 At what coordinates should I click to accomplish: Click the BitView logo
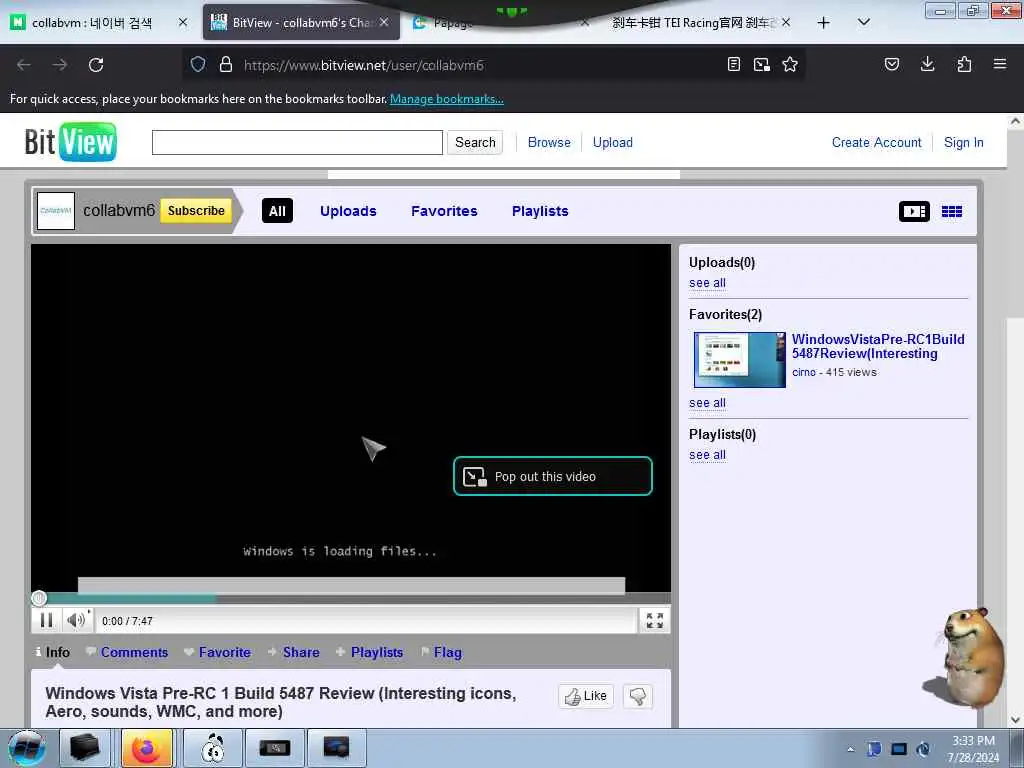(x=71, y=142)
